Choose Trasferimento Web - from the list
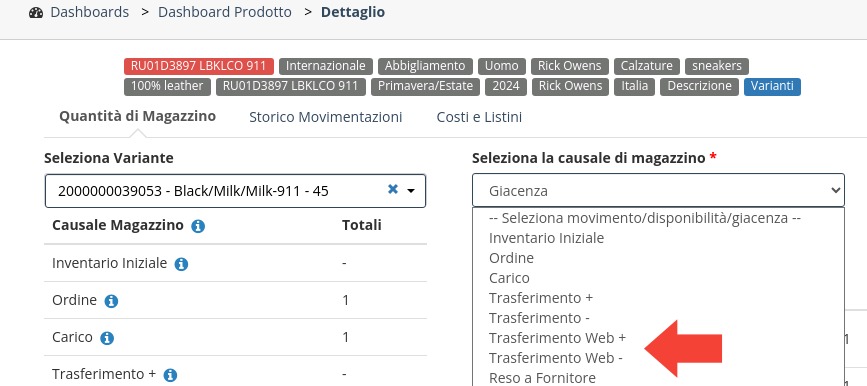The height and width of the screenshot is (386, 867). coord(556,358)
